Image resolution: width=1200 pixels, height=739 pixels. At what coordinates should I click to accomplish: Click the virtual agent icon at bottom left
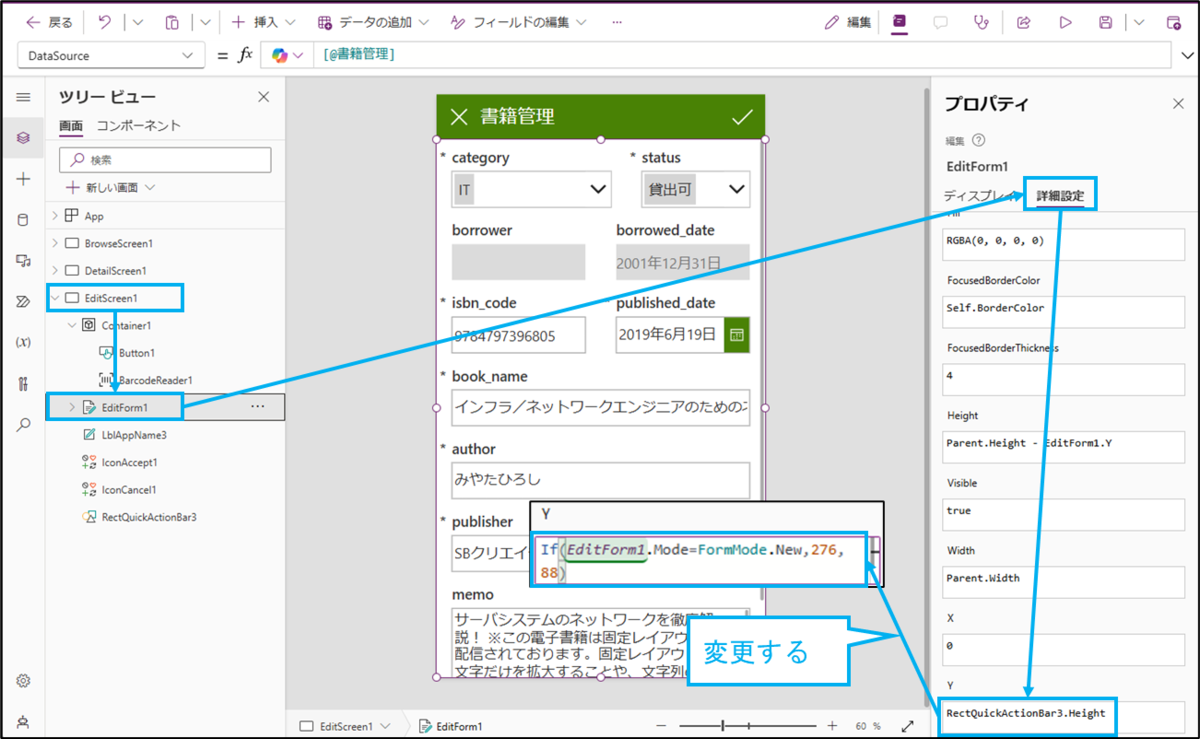[23, 721]
